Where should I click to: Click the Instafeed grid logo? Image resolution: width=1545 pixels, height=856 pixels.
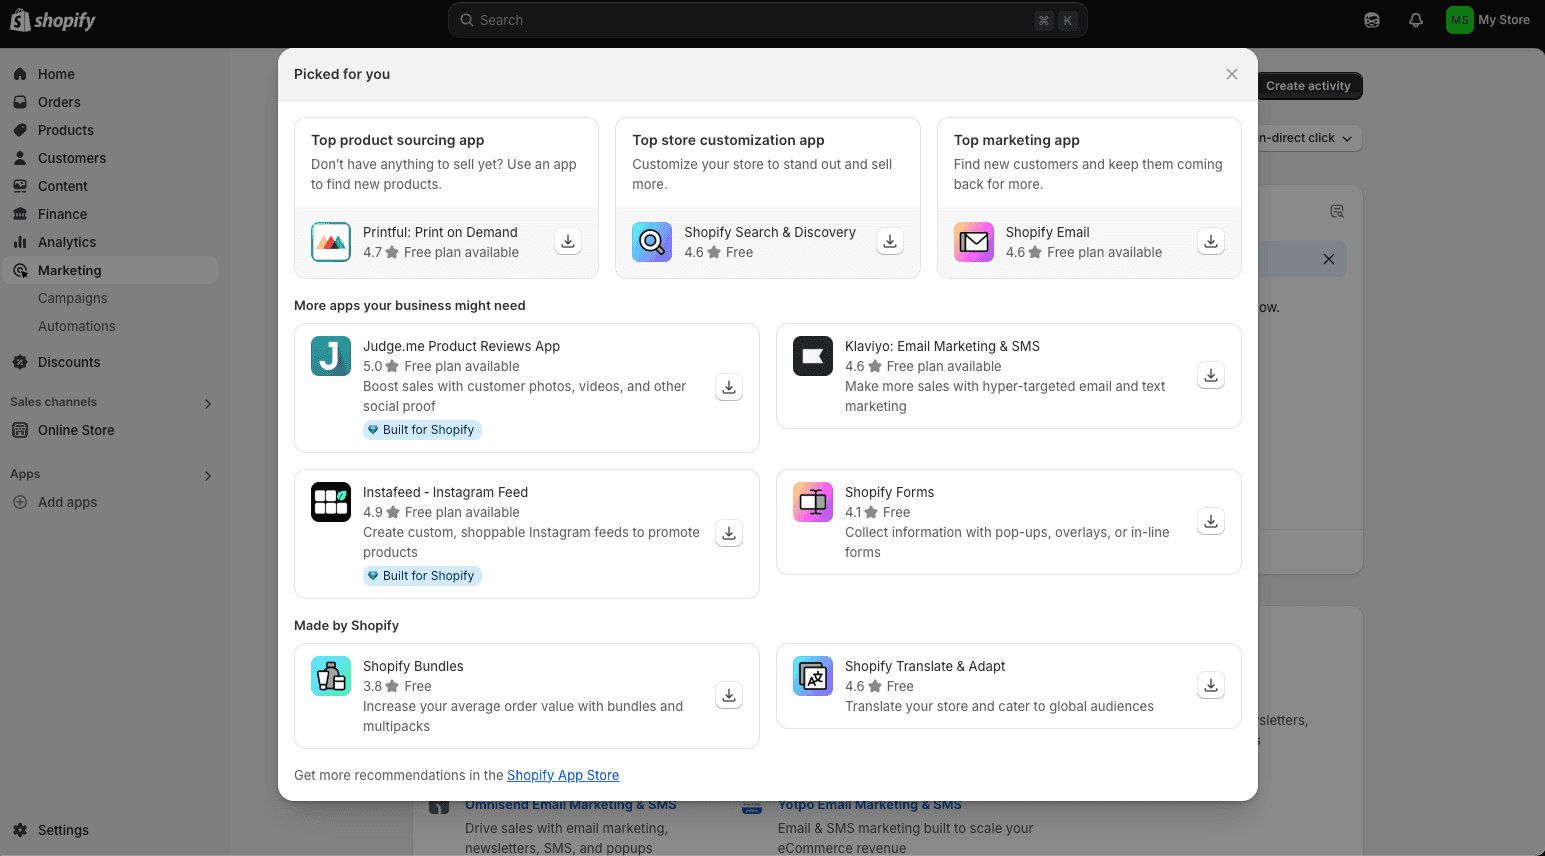(331, 502)
